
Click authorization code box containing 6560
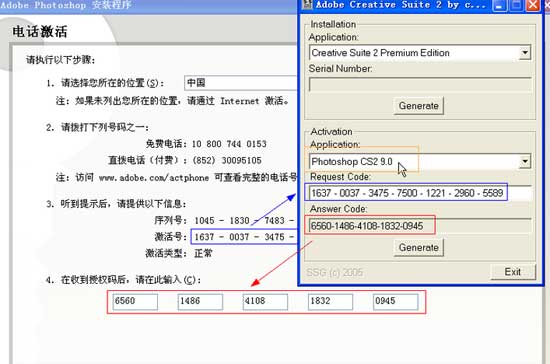pos(135,302)
